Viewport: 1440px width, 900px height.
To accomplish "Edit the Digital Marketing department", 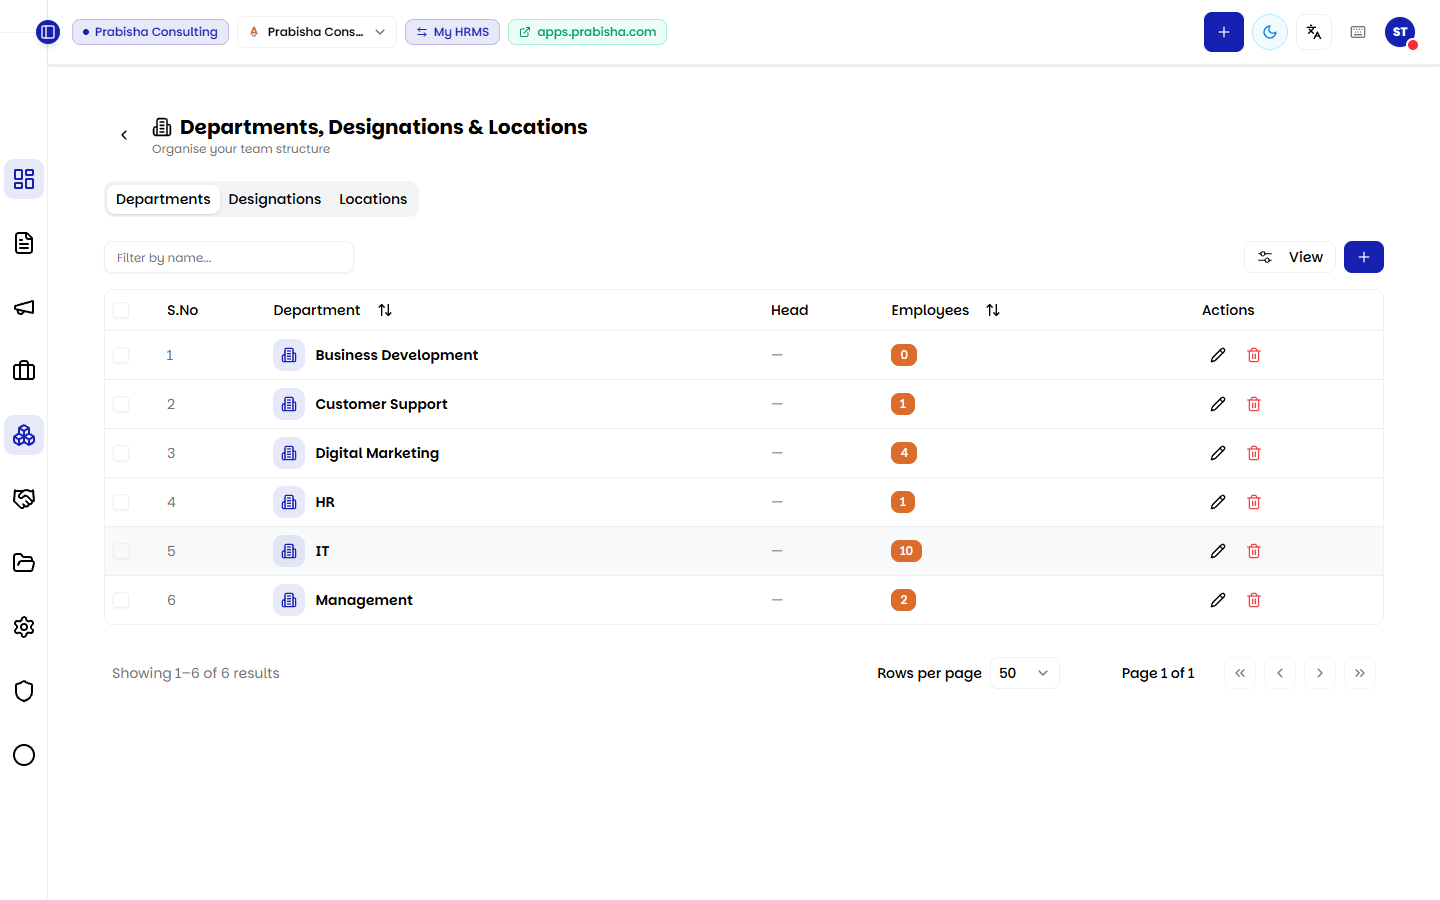I will 1218,453.
